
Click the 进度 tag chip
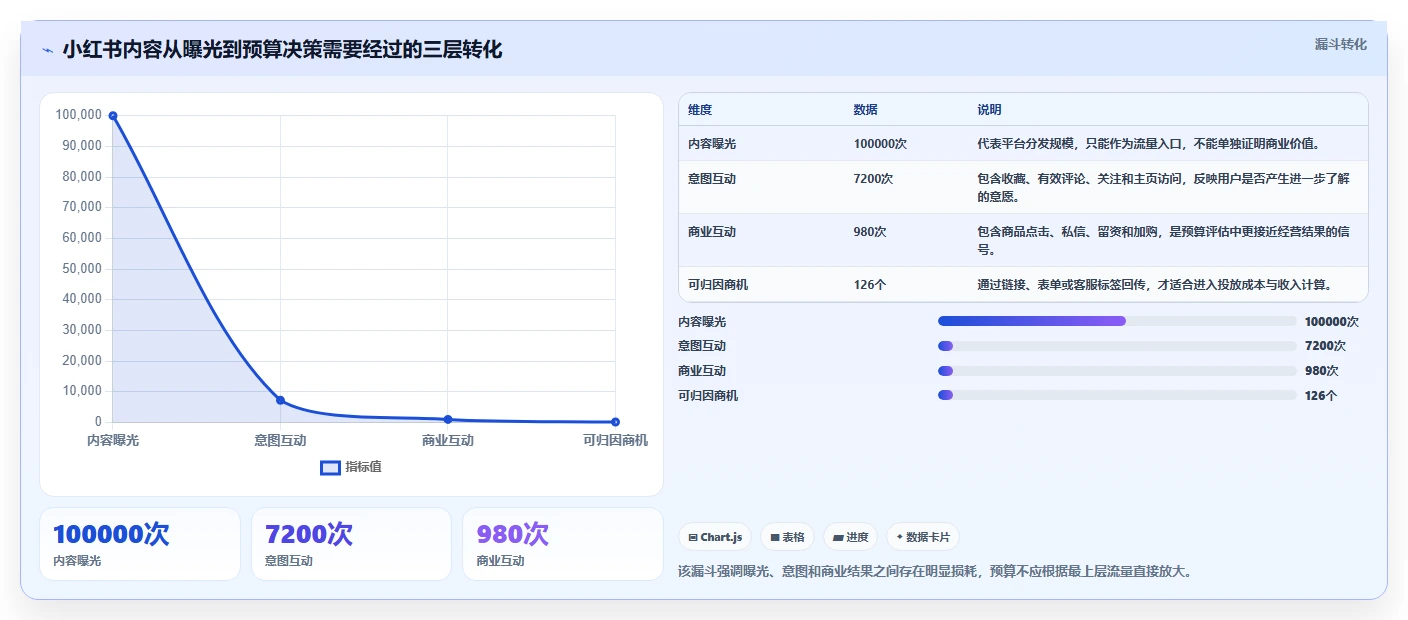851,537
